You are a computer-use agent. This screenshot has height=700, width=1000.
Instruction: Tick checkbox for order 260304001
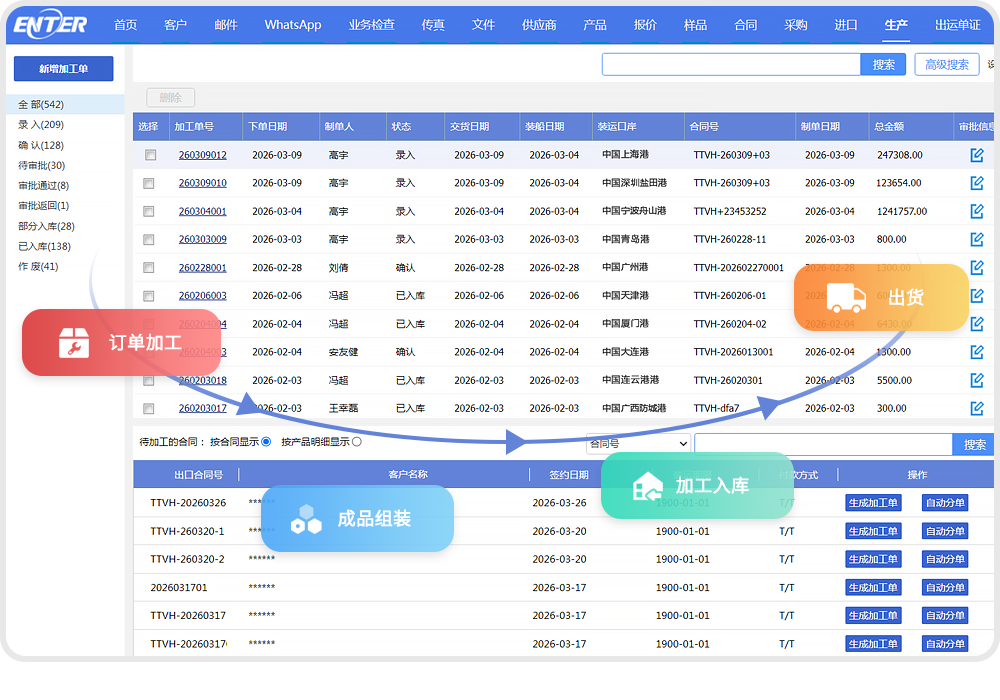pos(149,212)
